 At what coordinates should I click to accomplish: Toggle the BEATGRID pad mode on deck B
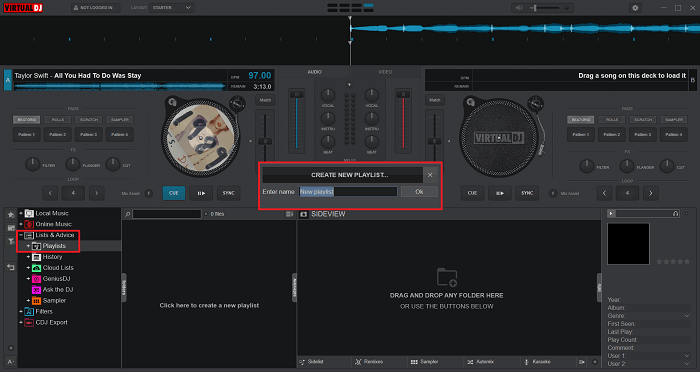tap(581, 120)
